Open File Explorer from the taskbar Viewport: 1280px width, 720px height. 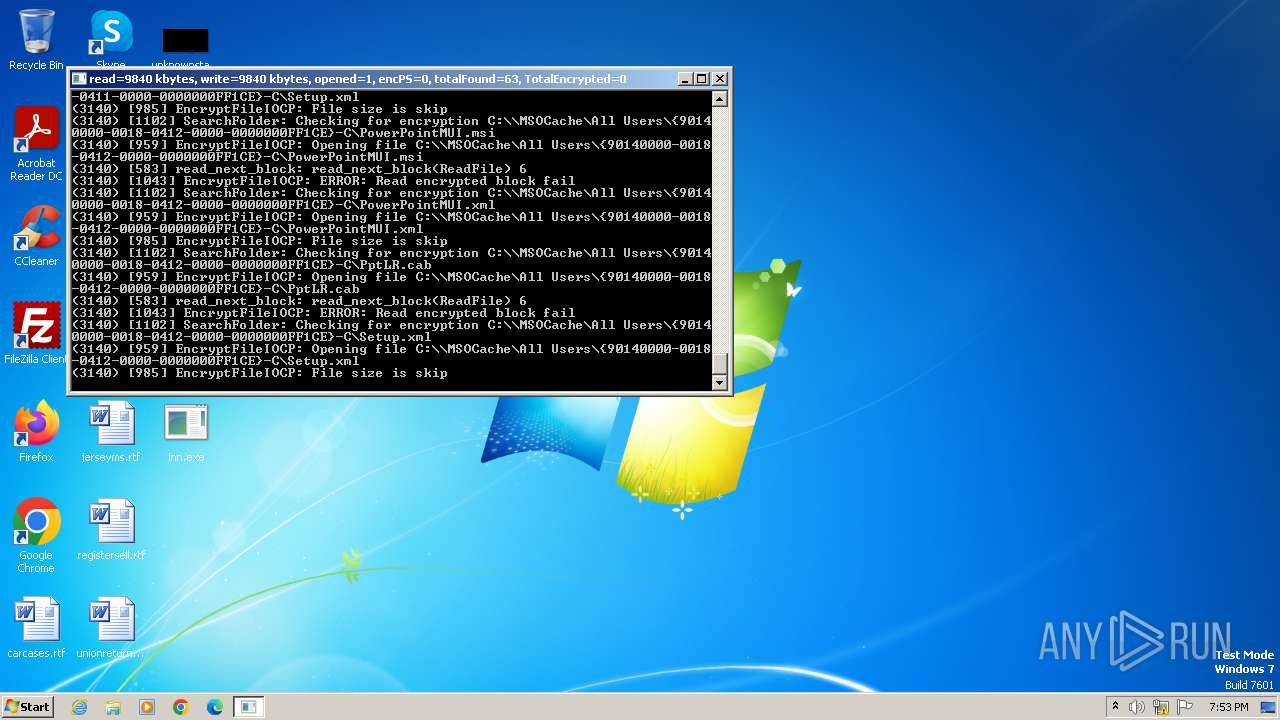pos(113,707)
